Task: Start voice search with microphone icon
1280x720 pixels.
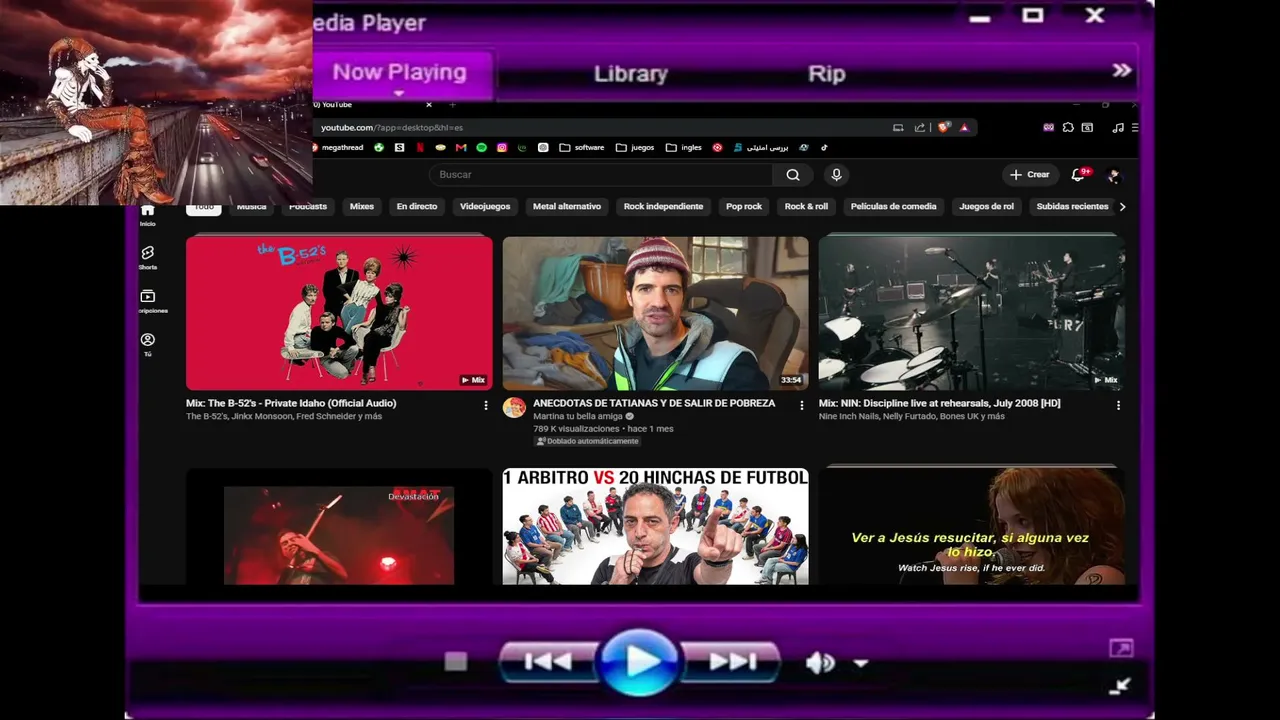Action: 837,175
